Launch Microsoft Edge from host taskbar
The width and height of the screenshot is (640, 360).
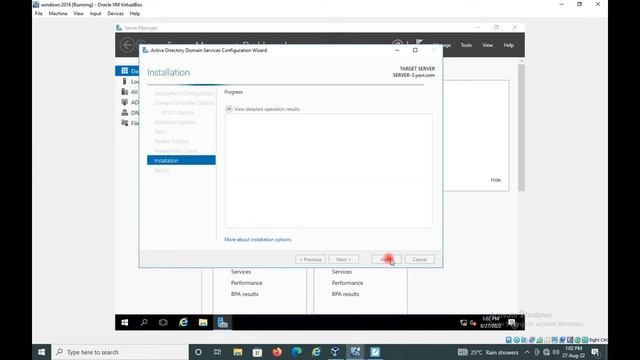pyautogui.click(x=297, y=352)
